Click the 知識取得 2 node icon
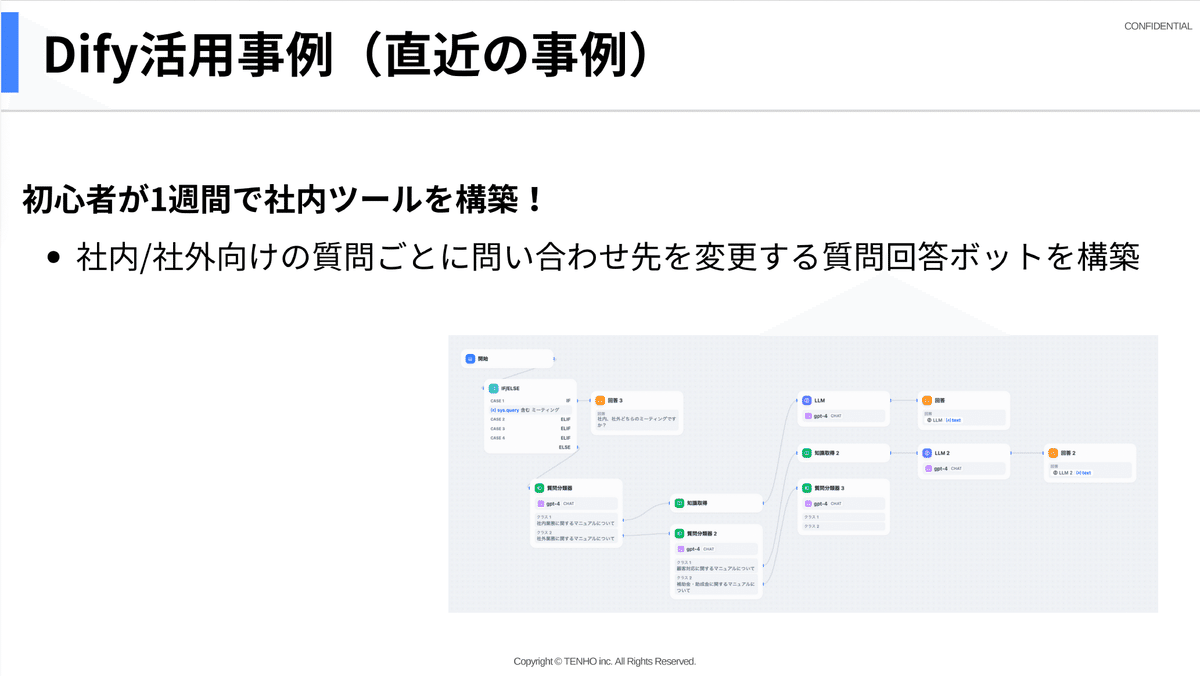Viewport: 1200px width, 676px height. tap(806, 453)
